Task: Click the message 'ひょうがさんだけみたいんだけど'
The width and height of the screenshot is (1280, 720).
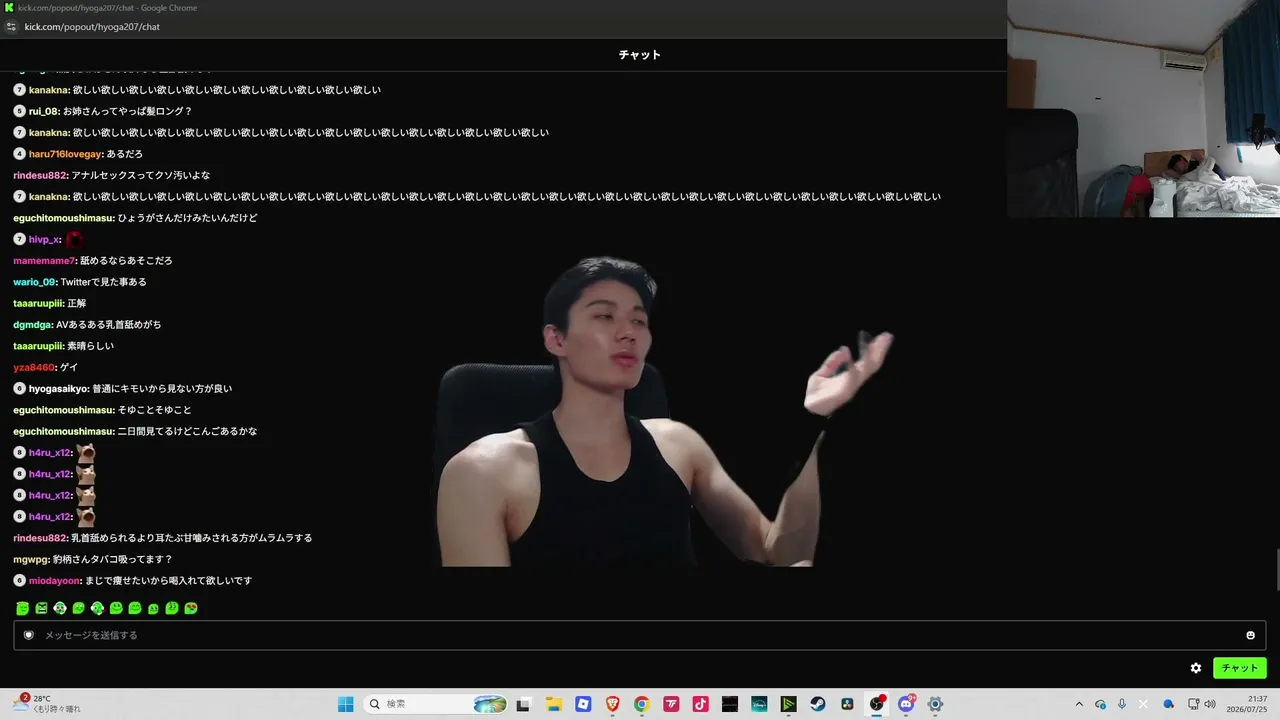Action: click(x=188, y=218)
